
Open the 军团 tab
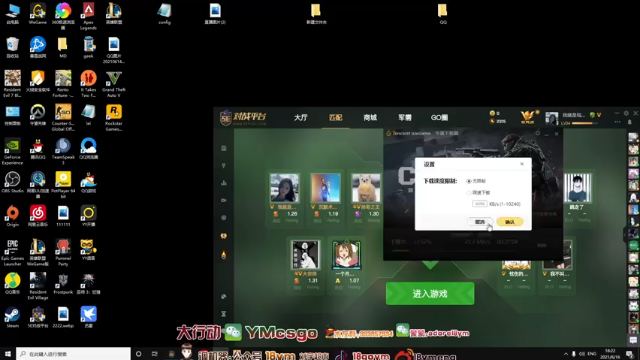click(405, 118)
